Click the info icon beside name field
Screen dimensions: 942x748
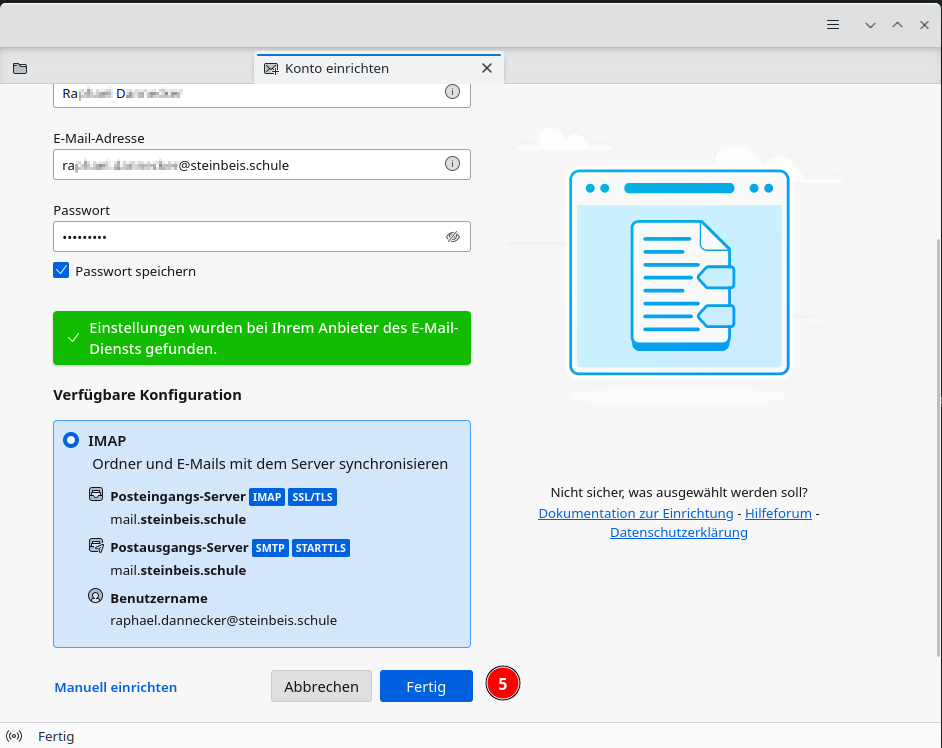(x=452, y=92)
